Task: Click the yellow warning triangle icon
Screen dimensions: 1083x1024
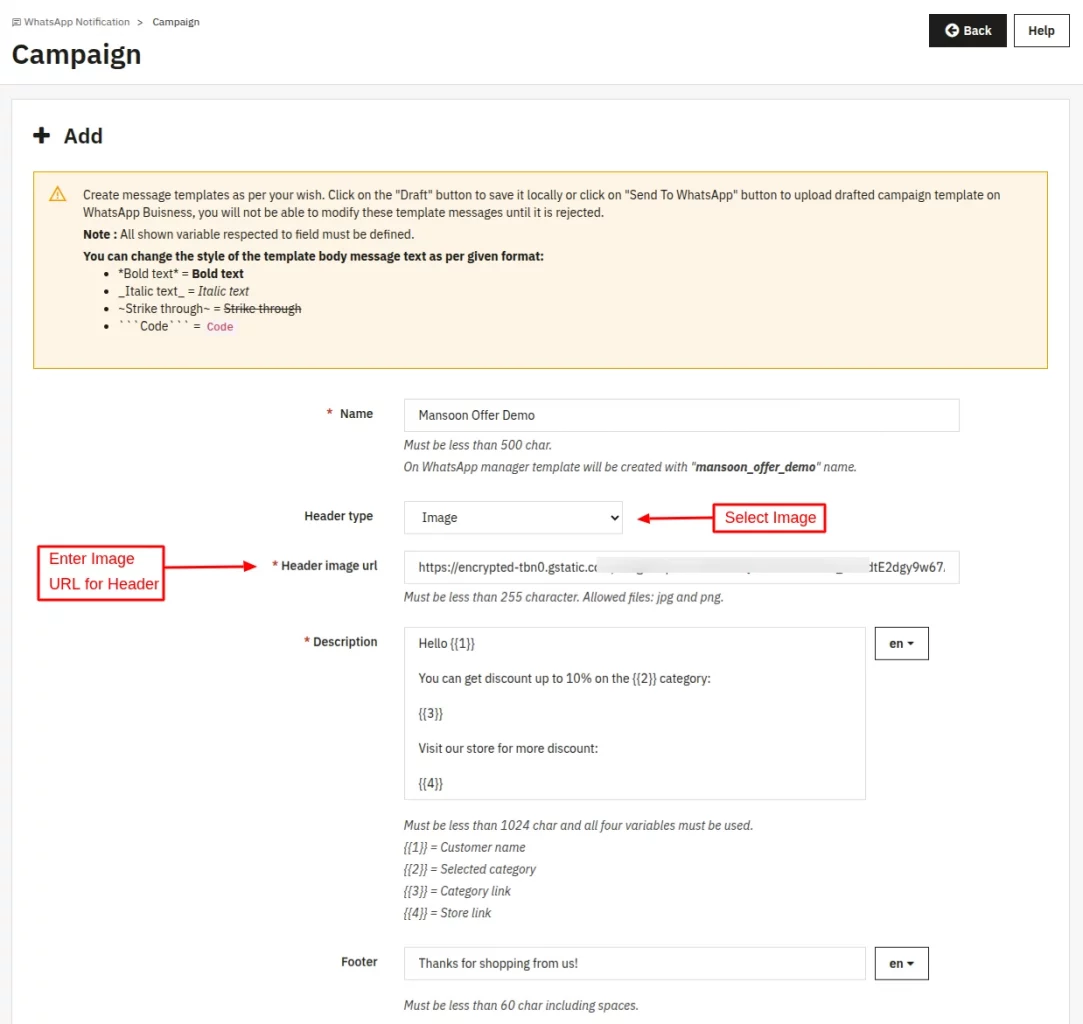Action: (58, 195)
